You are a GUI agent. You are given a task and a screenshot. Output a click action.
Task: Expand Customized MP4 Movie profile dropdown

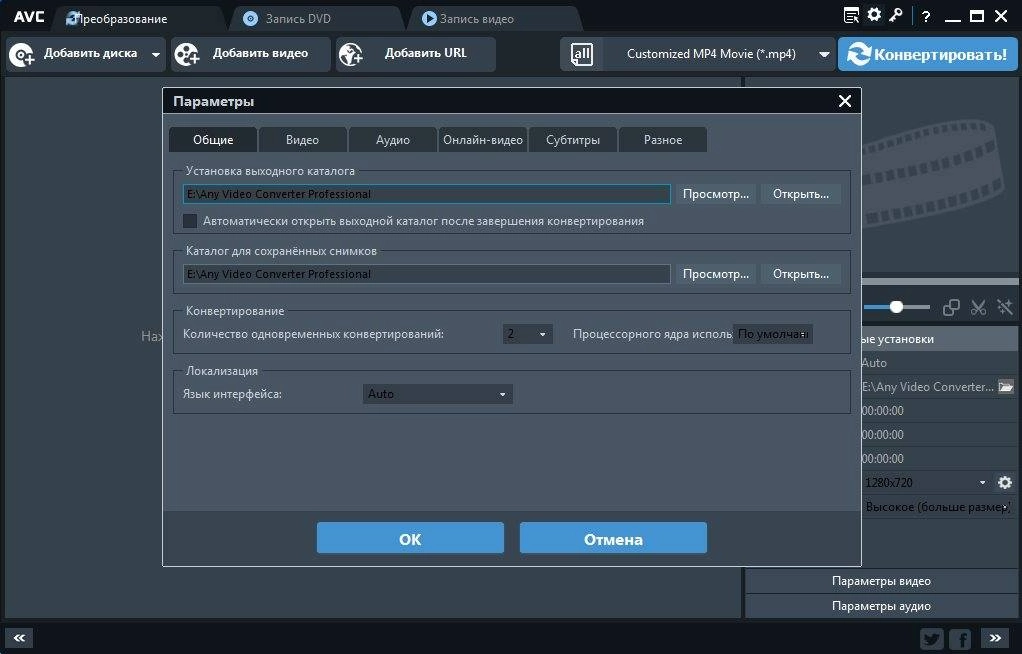pos(824,55)
